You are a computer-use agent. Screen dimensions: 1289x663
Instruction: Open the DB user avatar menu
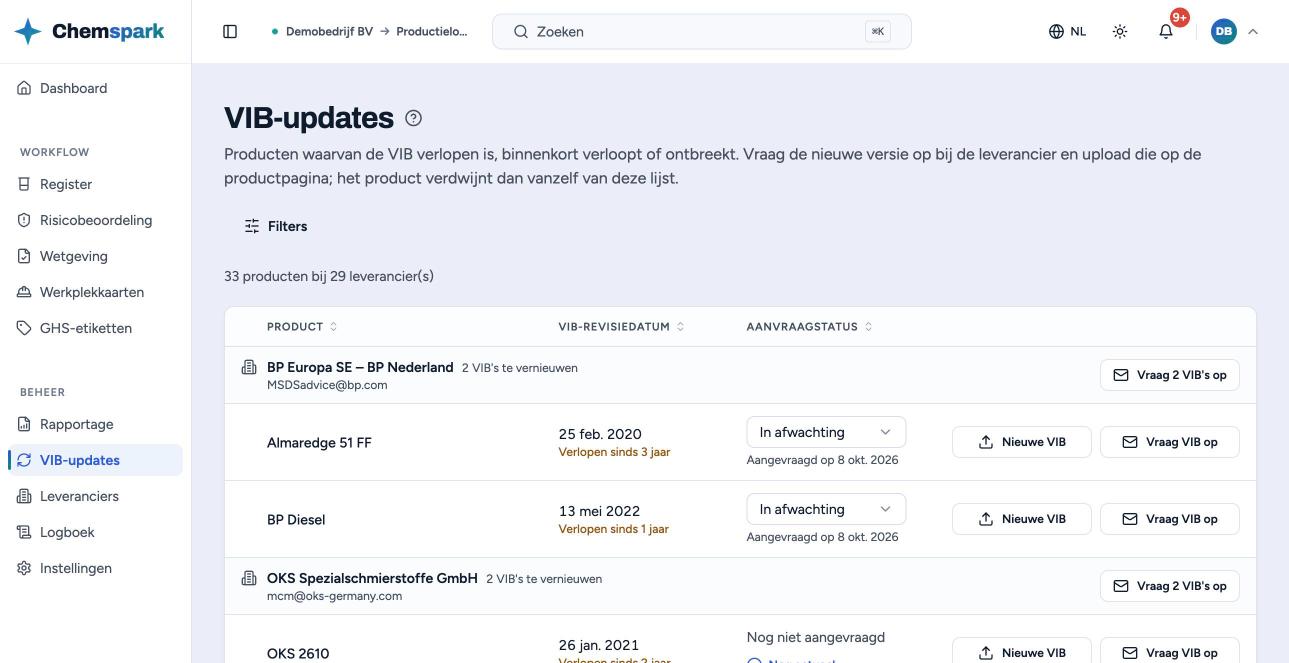coord(1223,31)
